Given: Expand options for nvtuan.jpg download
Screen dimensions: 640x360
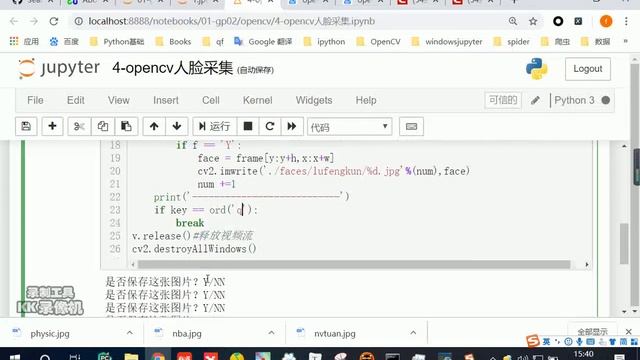Looking at the screenshot, I should coord(413,333).
